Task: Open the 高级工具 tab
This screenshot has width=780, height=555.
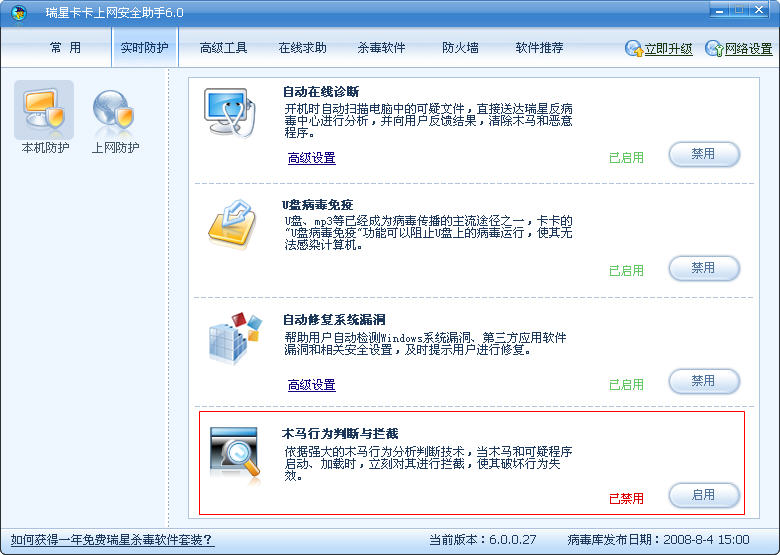Action: click(223, 48)
